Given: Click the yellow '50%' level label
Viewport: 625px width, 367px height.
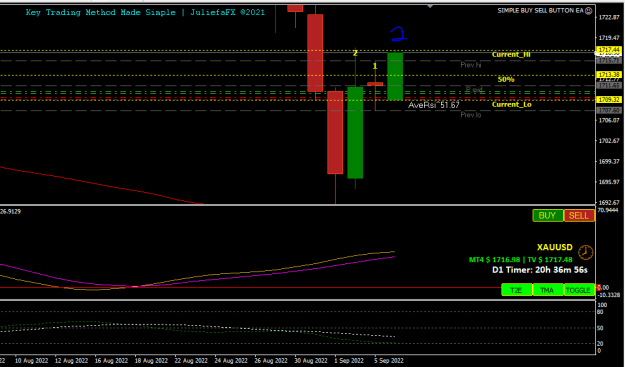Looking at the screenshot, I should pyautogui.click(x=506, y=80).
